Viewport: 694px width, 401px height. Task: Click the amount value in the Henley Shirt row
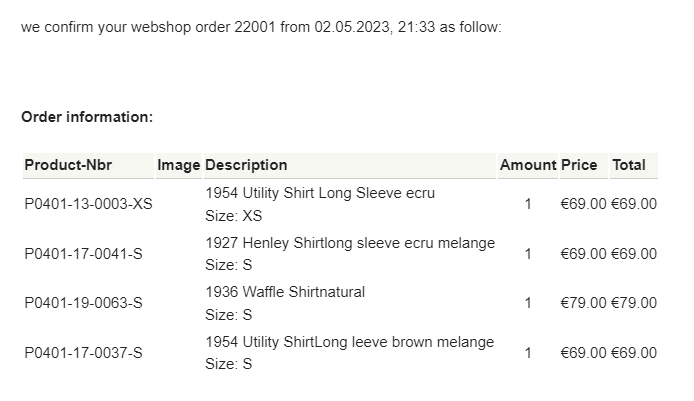pos(528,254)
